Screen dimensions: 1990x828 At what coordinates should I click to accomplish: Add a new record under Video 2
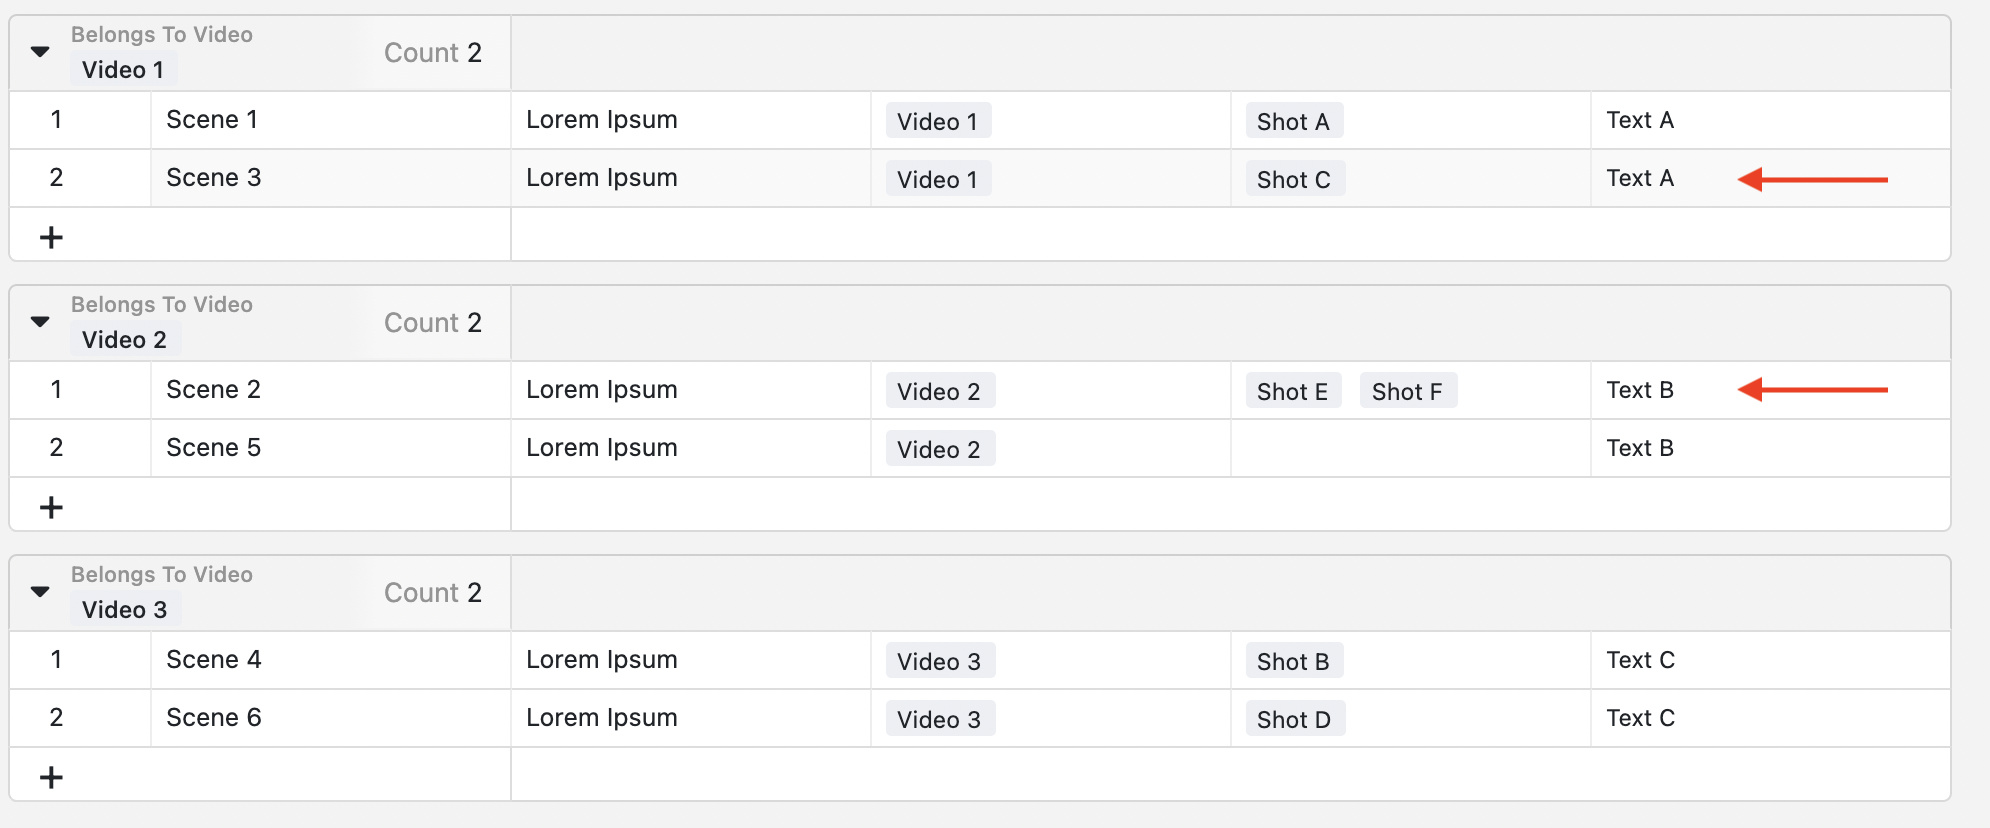(51, 507)
